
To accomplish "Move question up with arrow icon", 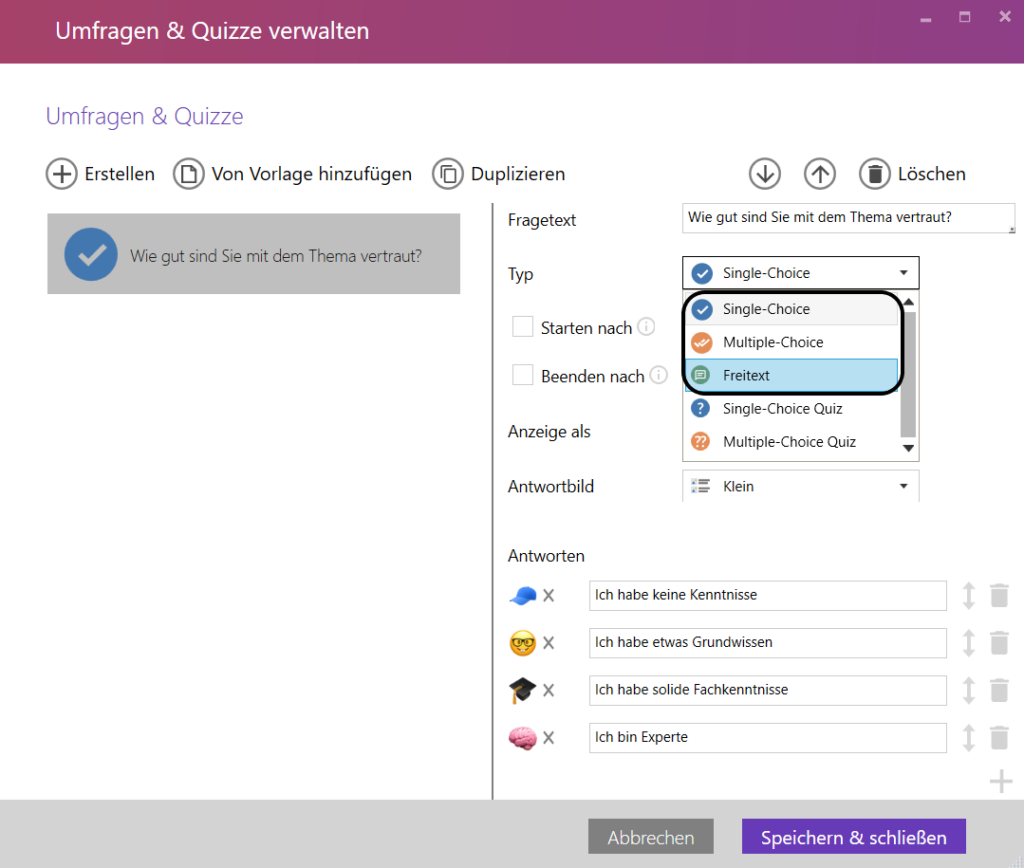I will pyautogui.click(x=820, y=174).
